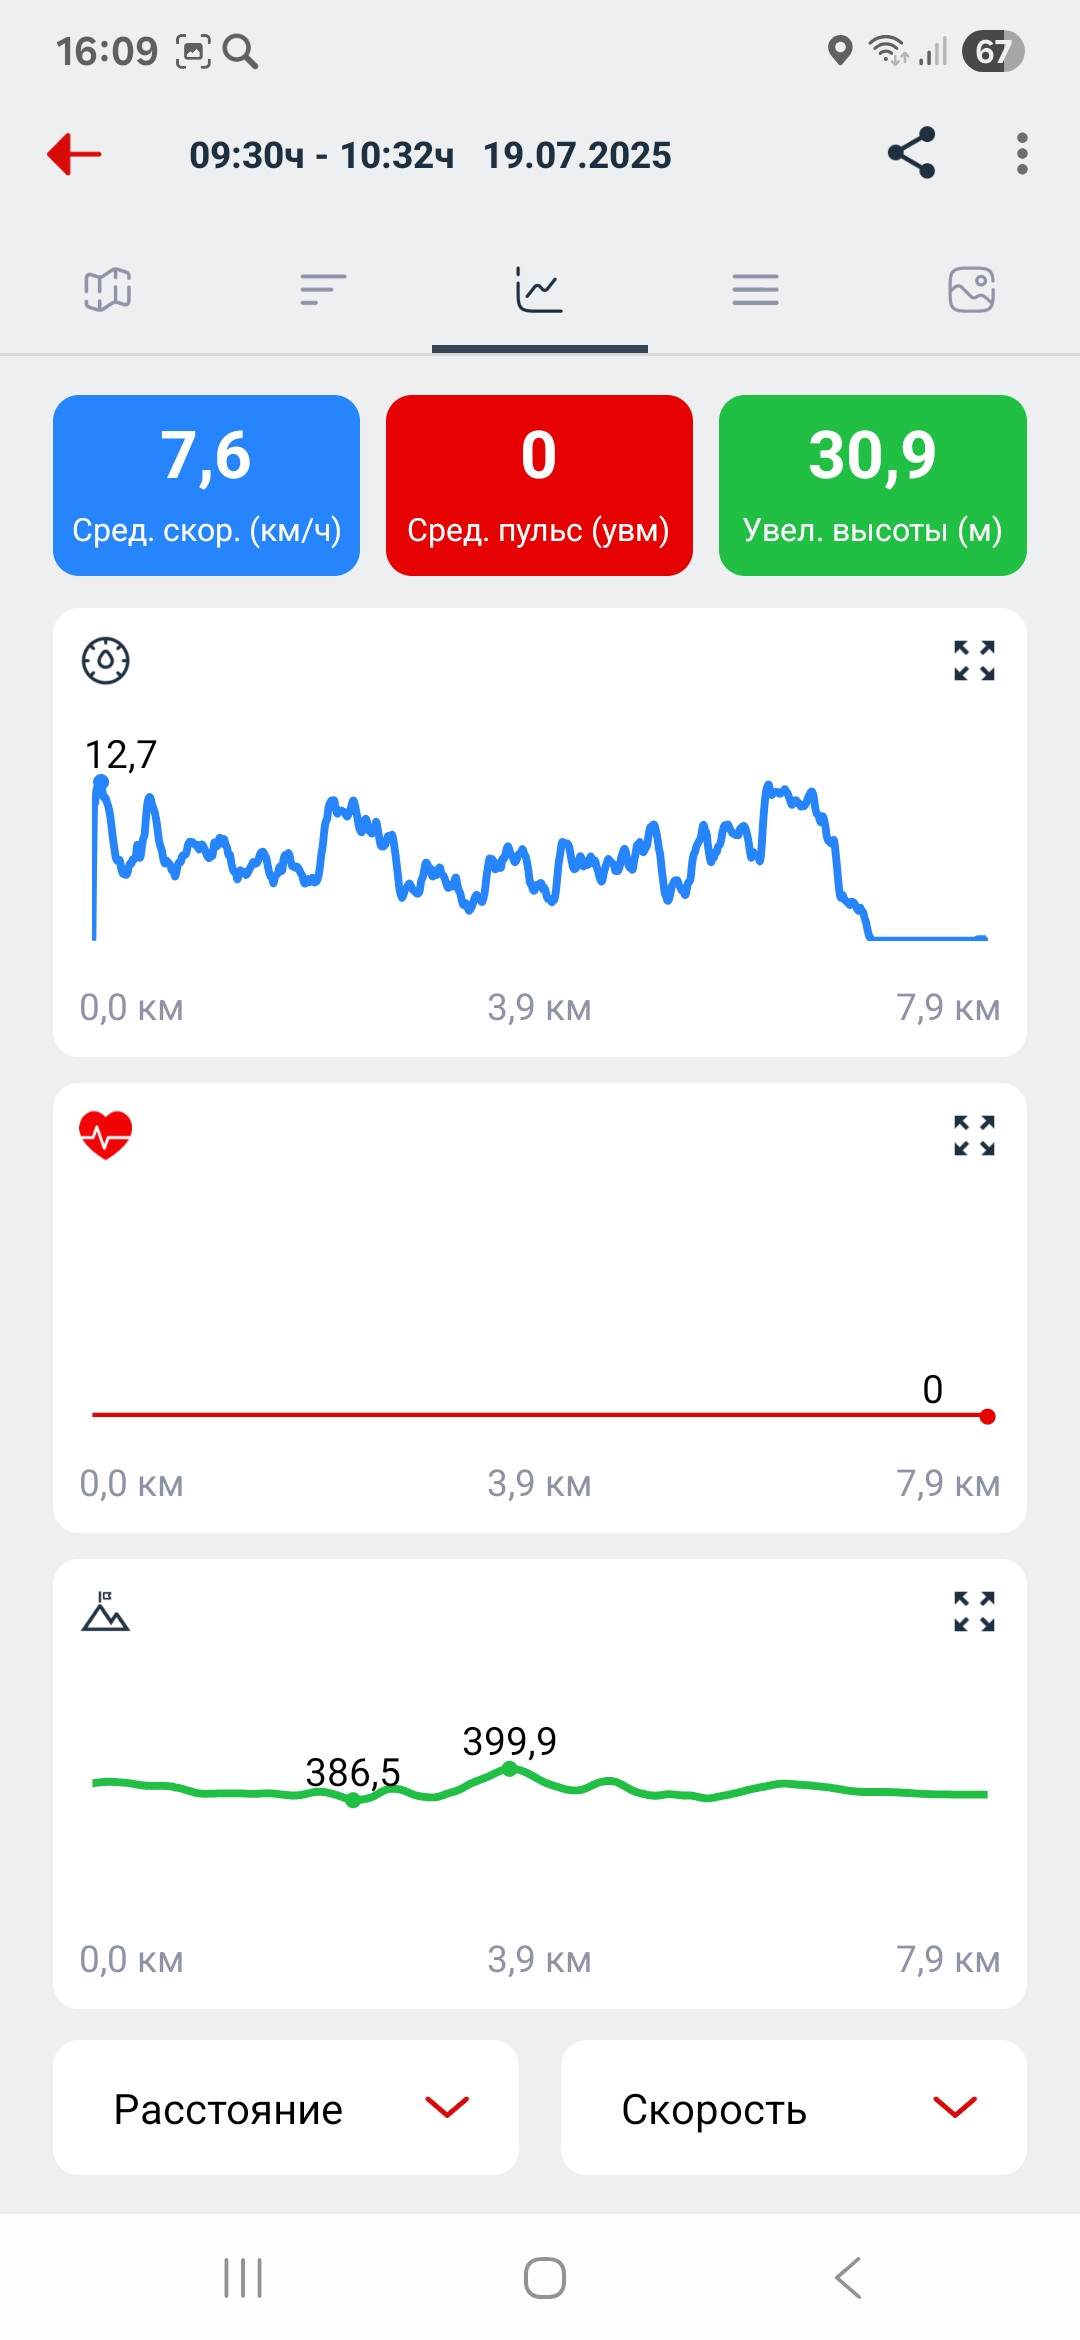Open the three-dot overflow menu

(1021, 154)
